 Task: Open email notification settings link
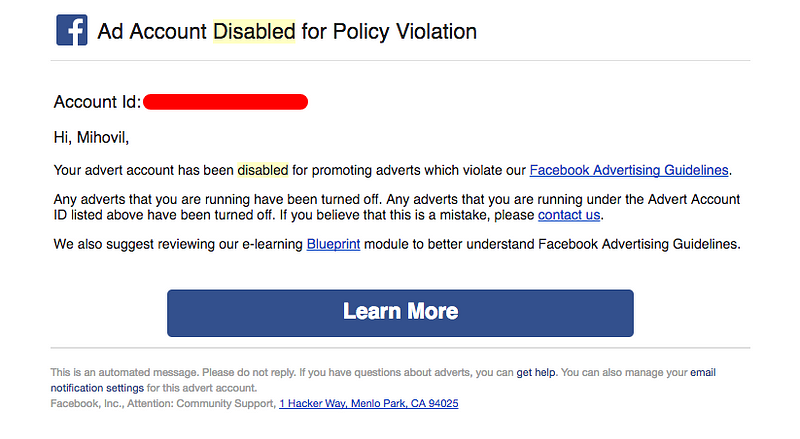(383, 380)
